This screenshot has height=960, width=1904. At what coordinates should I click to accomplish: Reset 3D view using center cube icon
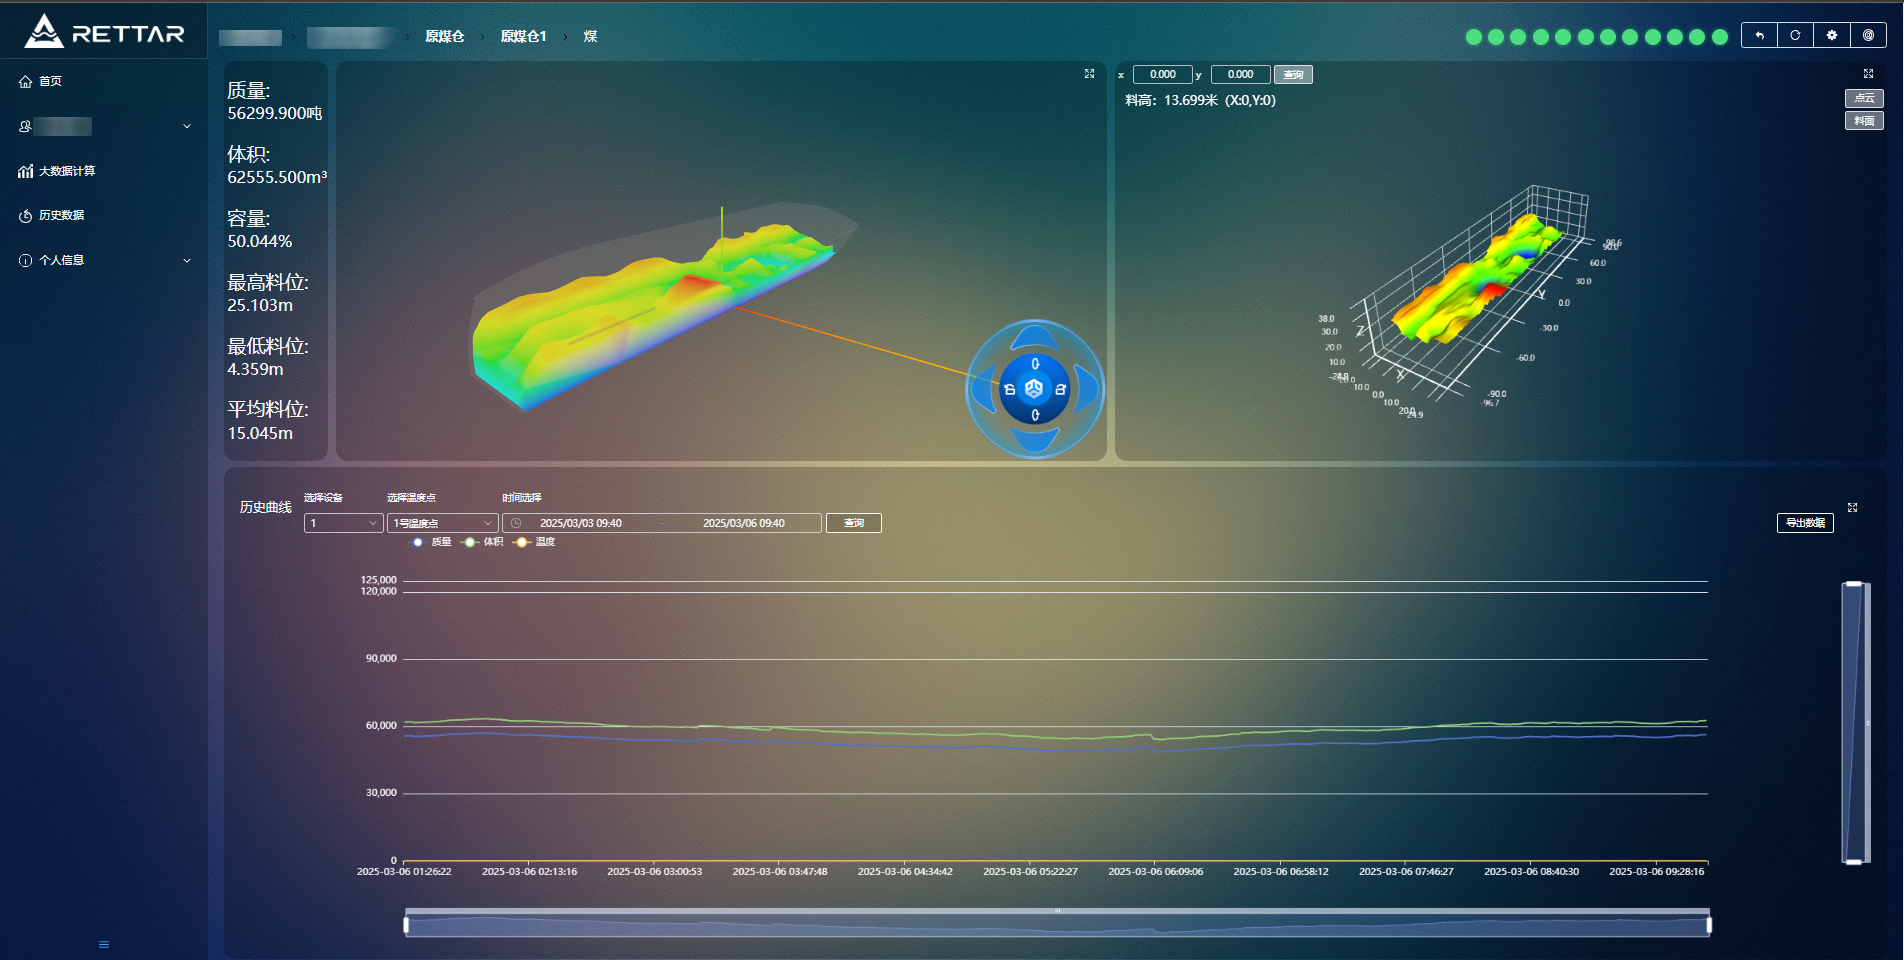point(1034,389)
